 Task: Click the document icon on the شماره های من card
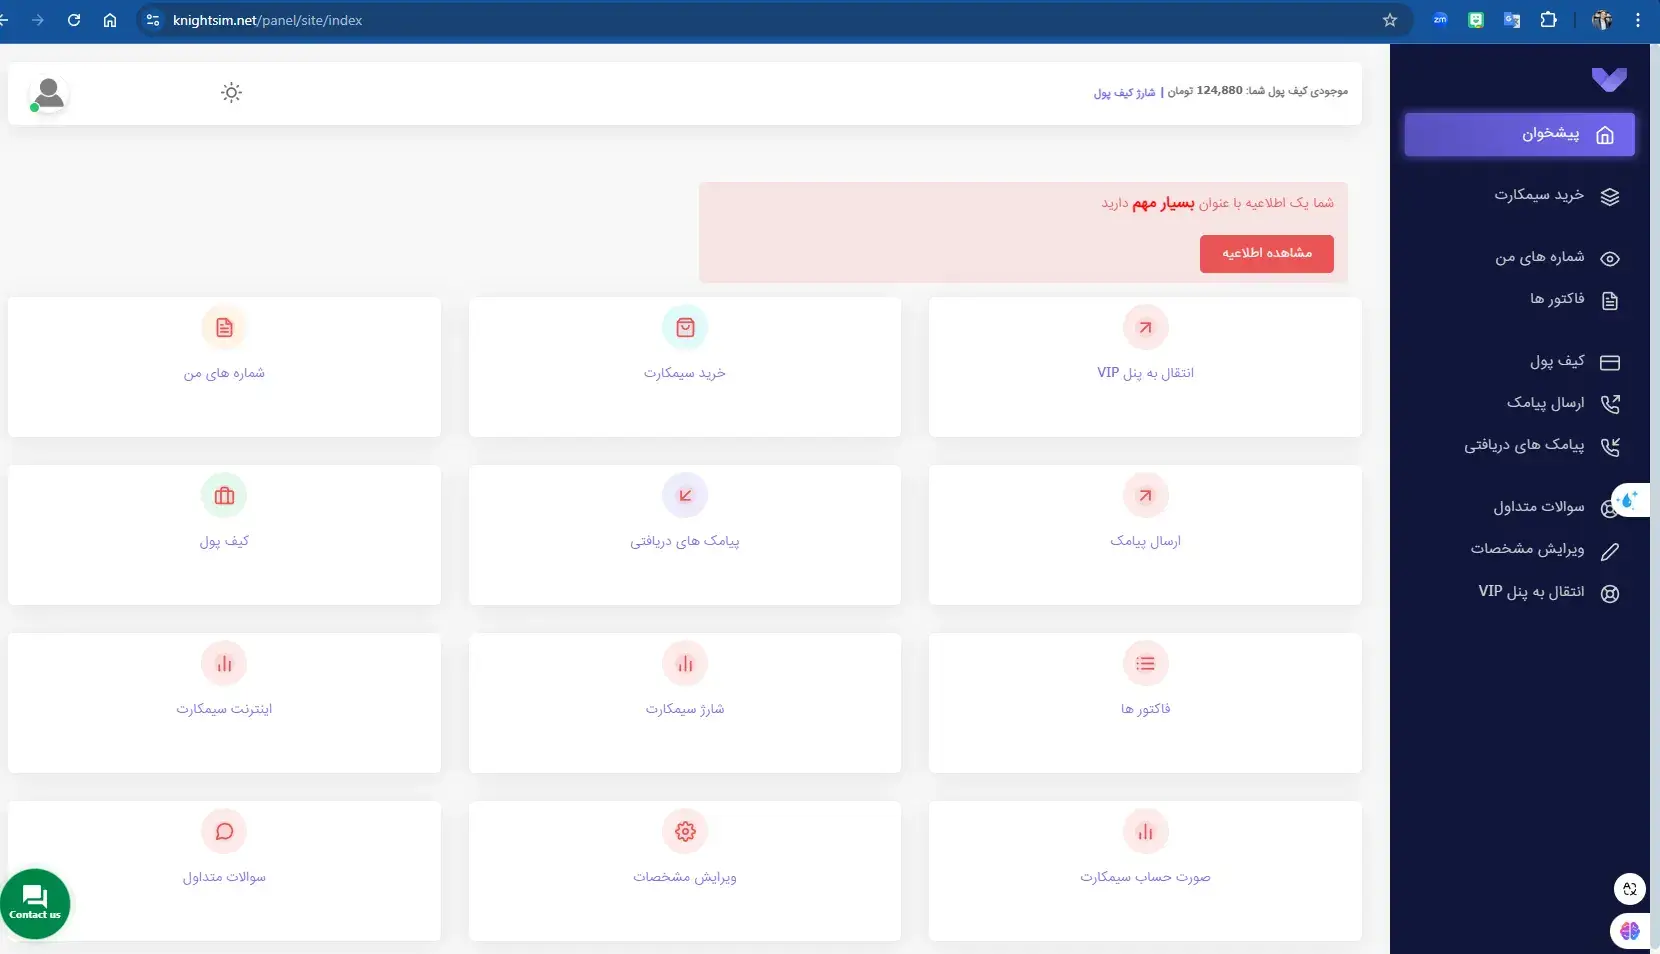click(x=224, y=327)
